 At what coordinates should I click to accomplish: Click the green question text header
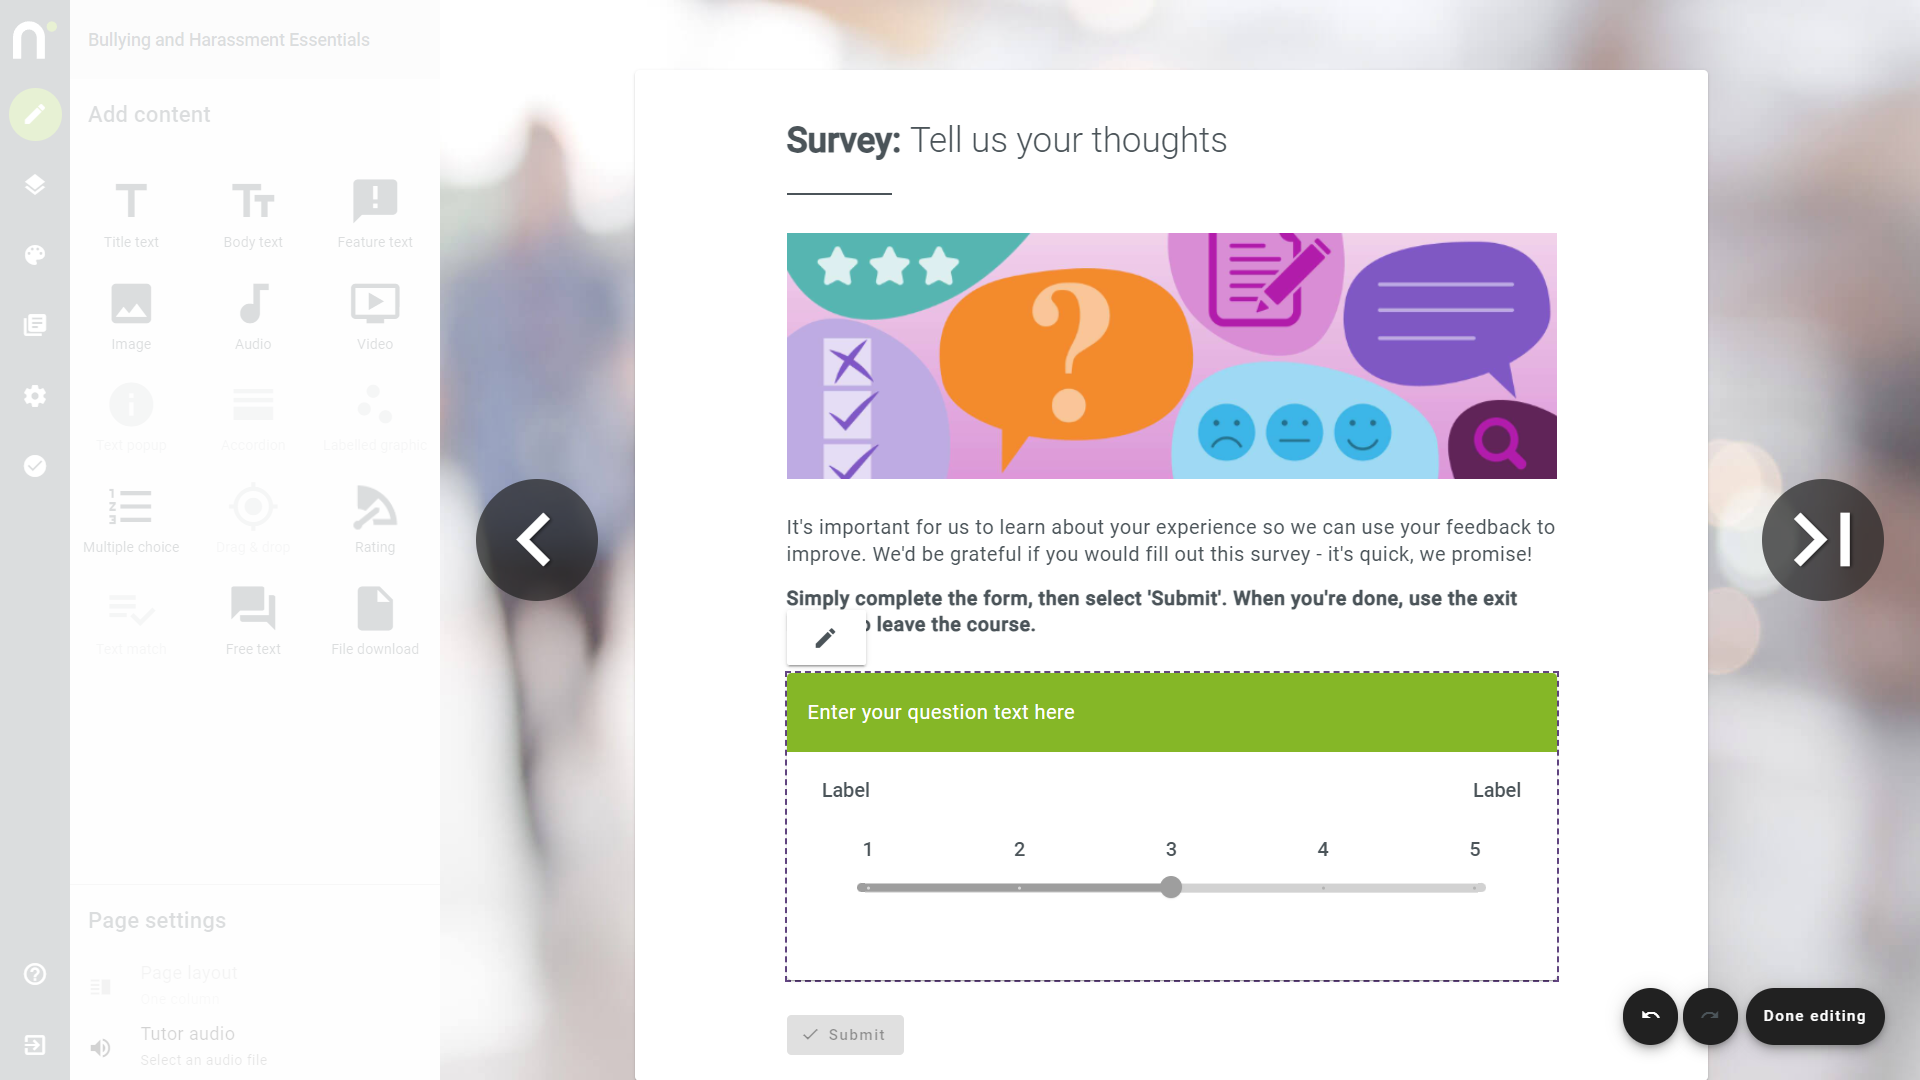pos(1172,712)
